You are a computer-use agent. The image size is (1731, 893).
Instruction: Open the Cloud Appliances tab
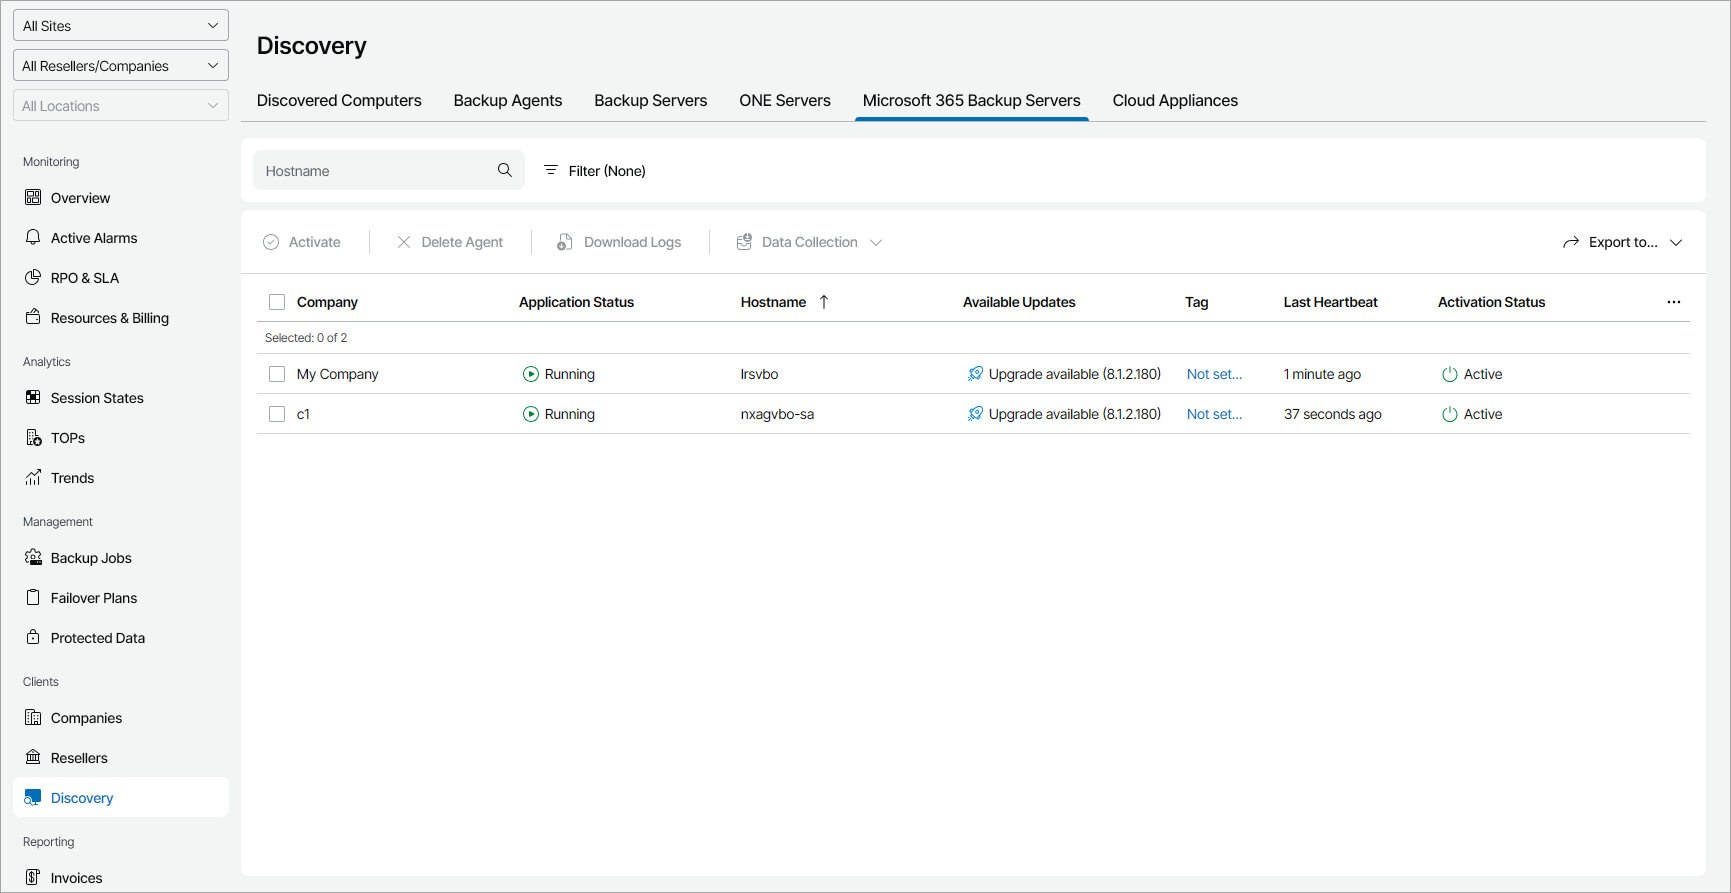pos(1175,101)
